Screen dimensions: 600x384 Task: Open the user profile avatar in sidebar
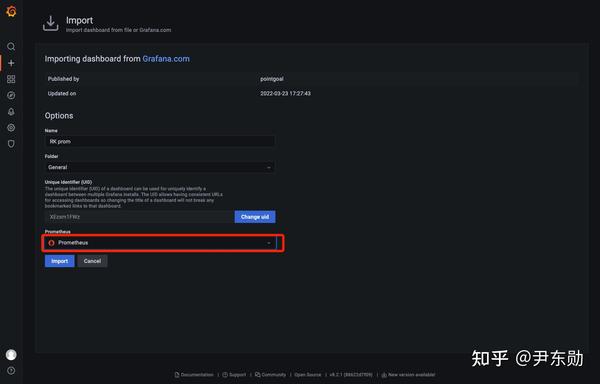coord(11,355)
